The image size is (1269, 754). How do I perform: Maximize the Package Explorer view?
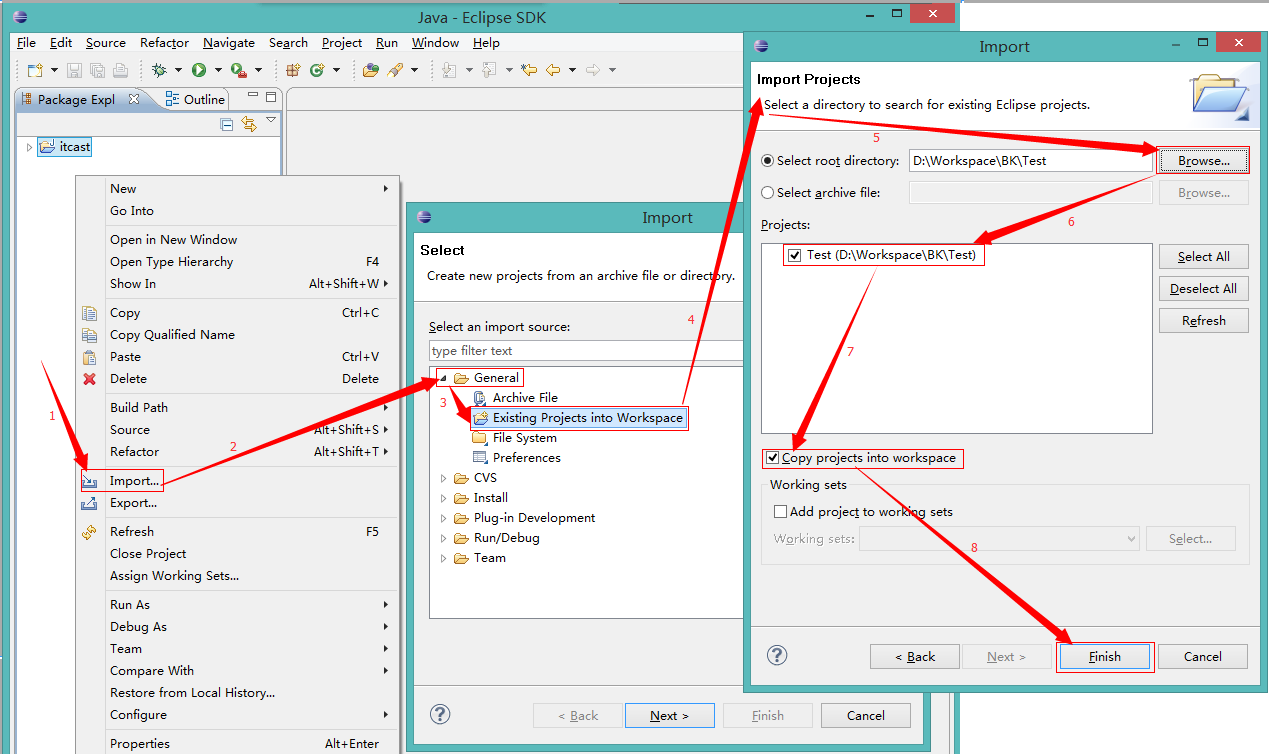[x=270, y=97]
